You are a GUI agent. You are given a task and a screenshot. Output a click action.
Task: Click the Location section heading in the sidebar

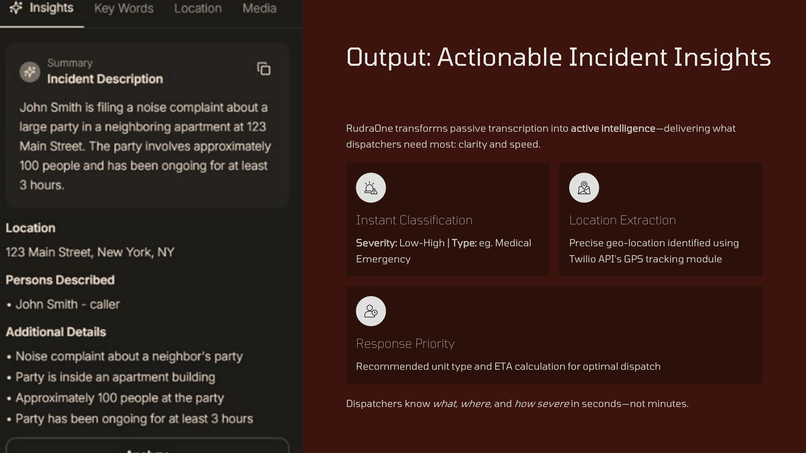(x=30, y=228)
